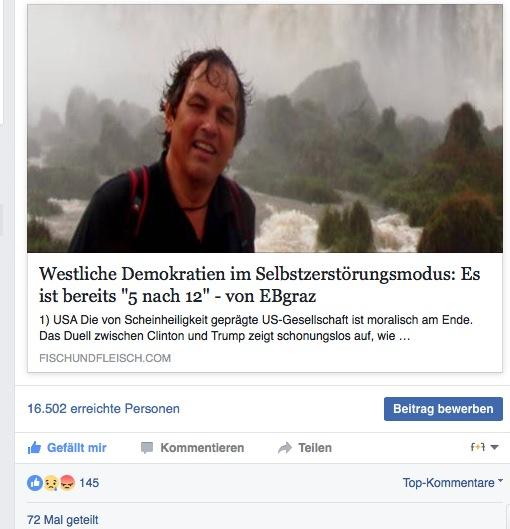Screen dimensions: 510x529
Task: Open the 145 reactions count
Action: click(x=89, y=483)
